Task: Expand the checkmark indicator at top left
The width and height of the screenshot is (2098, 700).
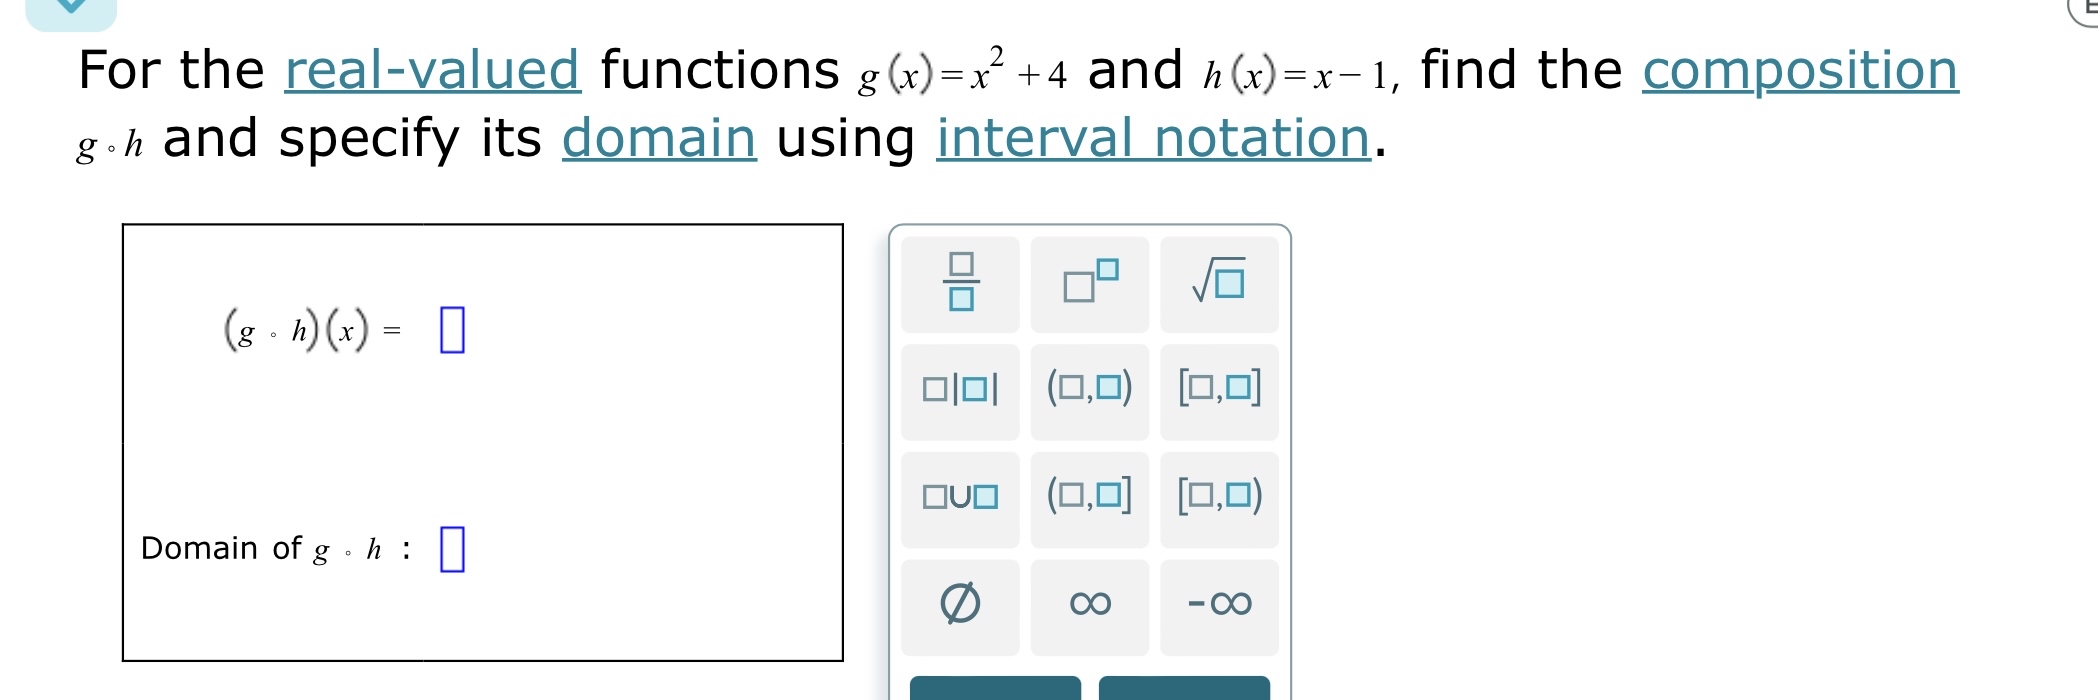Action: point(71,6)
